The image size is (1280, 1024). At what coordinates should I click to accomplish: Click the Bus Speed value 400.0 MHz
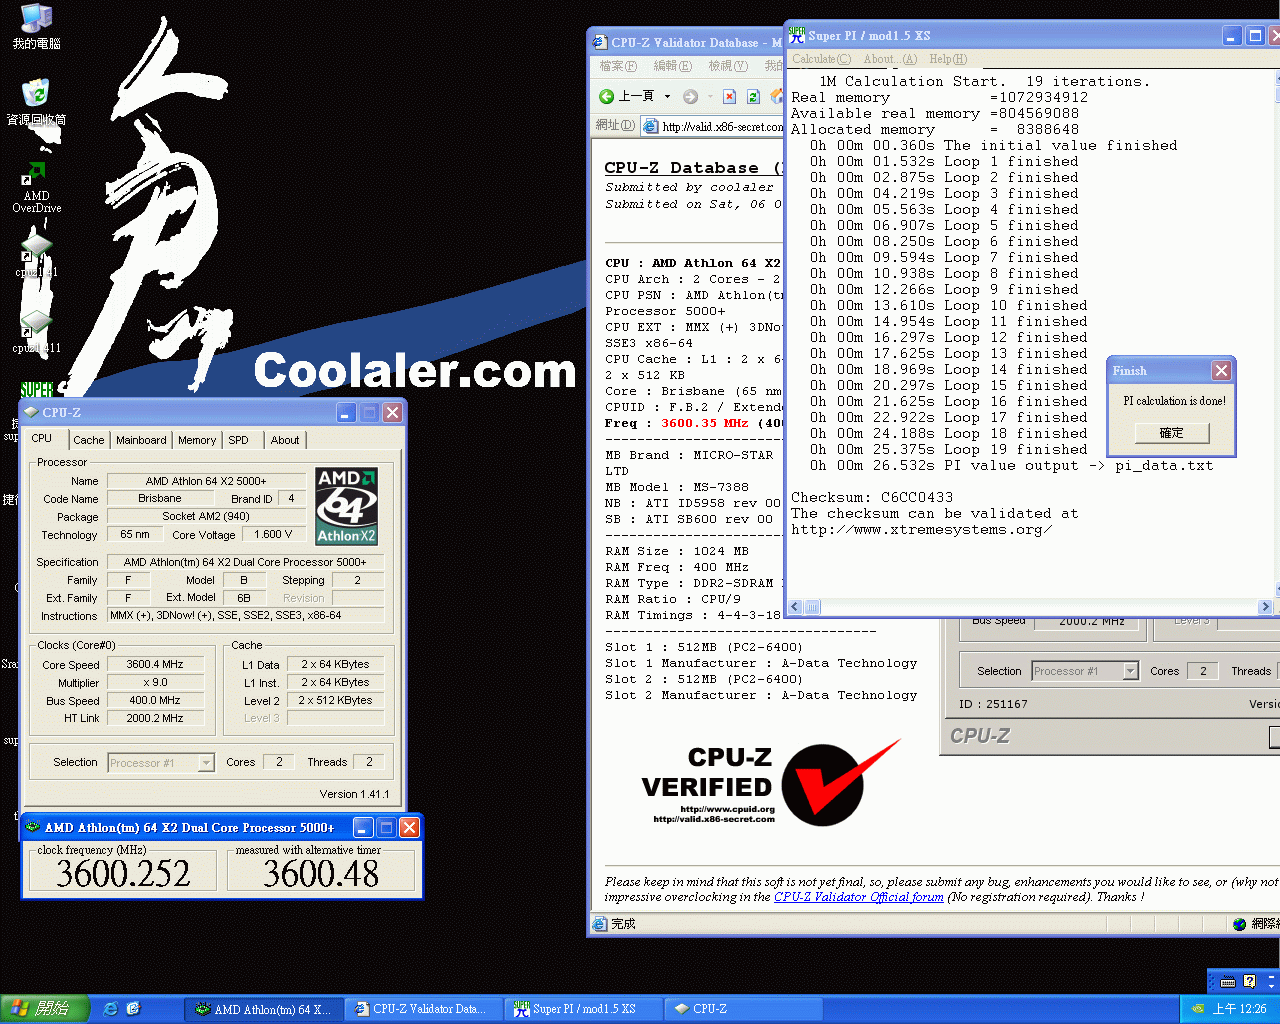tap(155, 700)
